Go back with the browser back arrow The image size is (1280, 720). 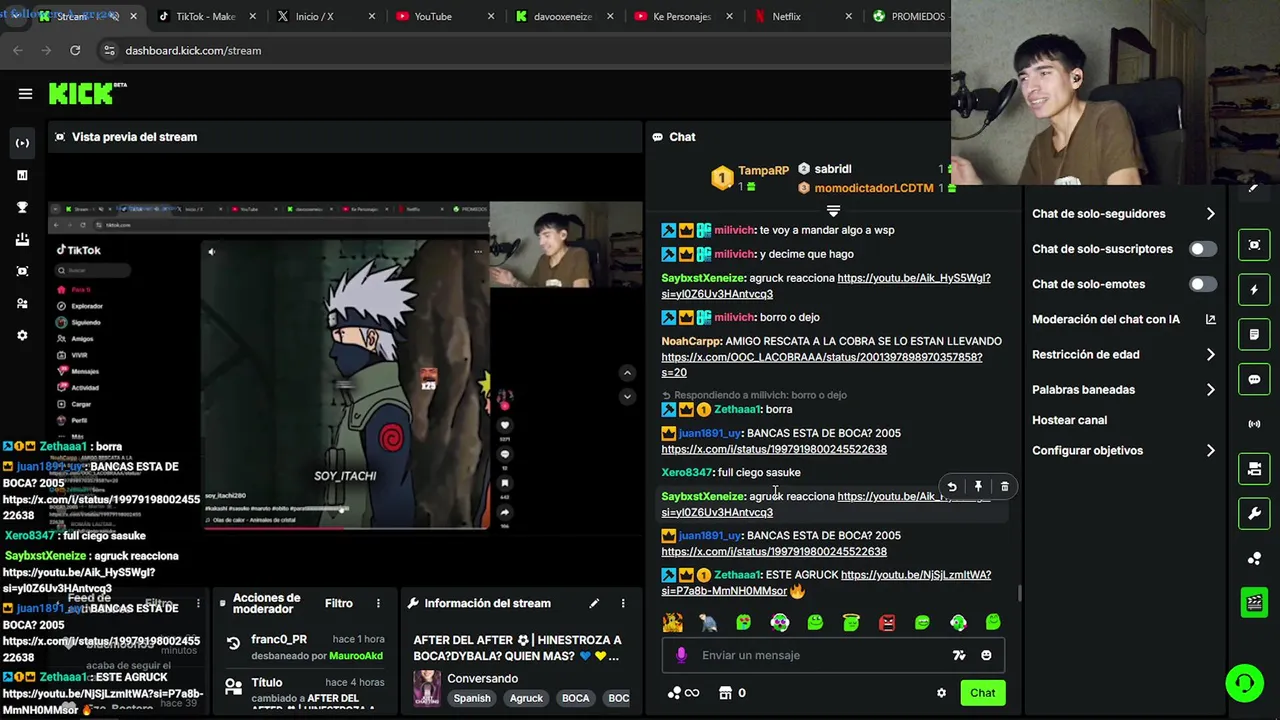(x=18, y=50)
